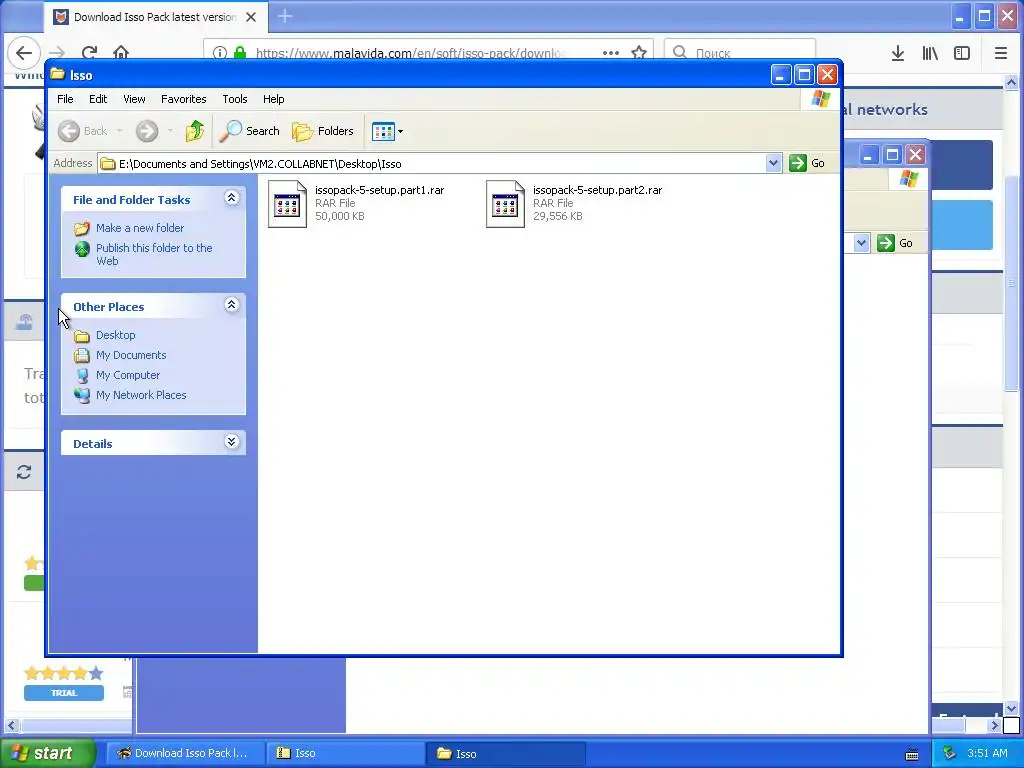This screenshot has height=768, width=1024.
Task: Click the My Documents folder icon
Action: click(x=82, y=355)
